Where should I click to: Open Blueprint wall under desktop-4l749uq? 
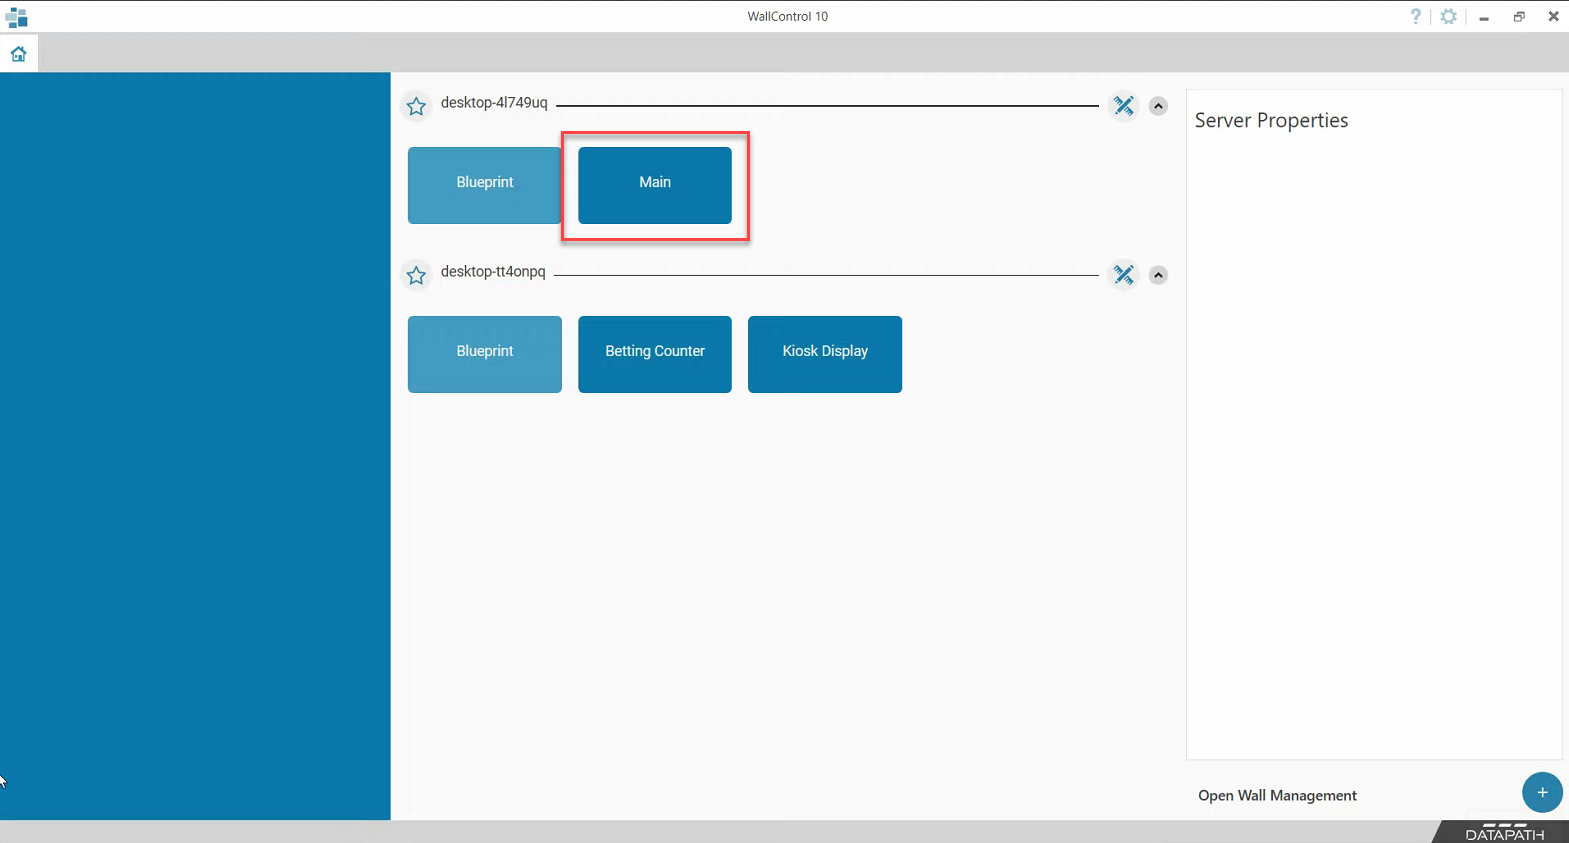click(484, 185)
